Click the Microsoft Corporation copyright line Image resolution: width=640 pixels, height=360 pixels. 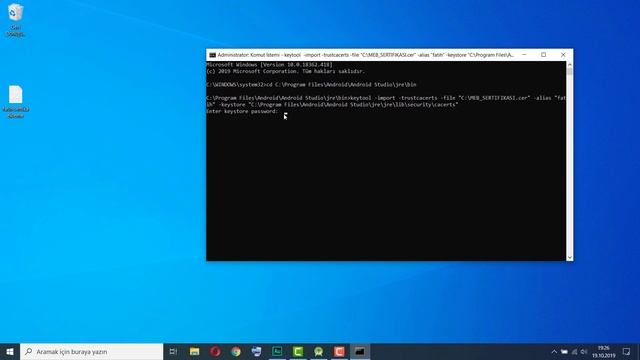tap(285, 71)
